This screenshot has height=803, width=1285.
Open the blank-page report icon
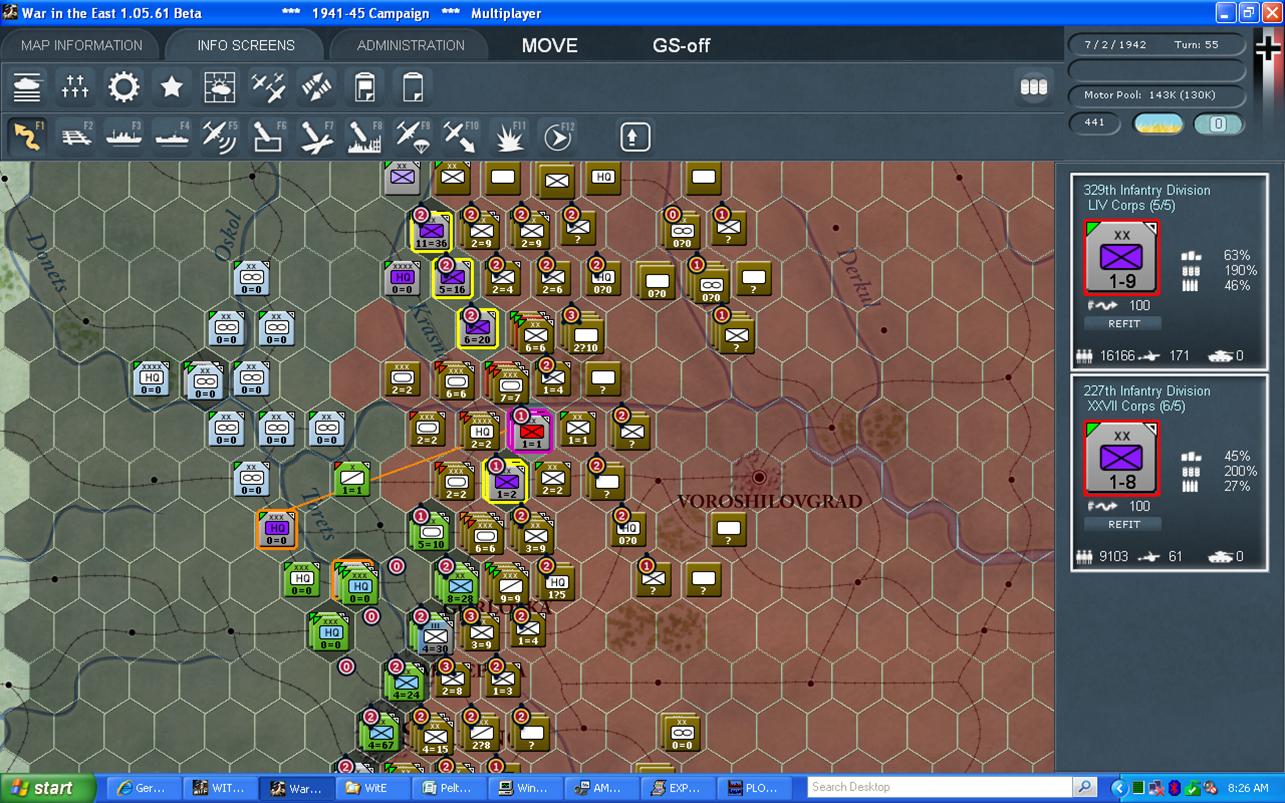[x=413, y=87]
